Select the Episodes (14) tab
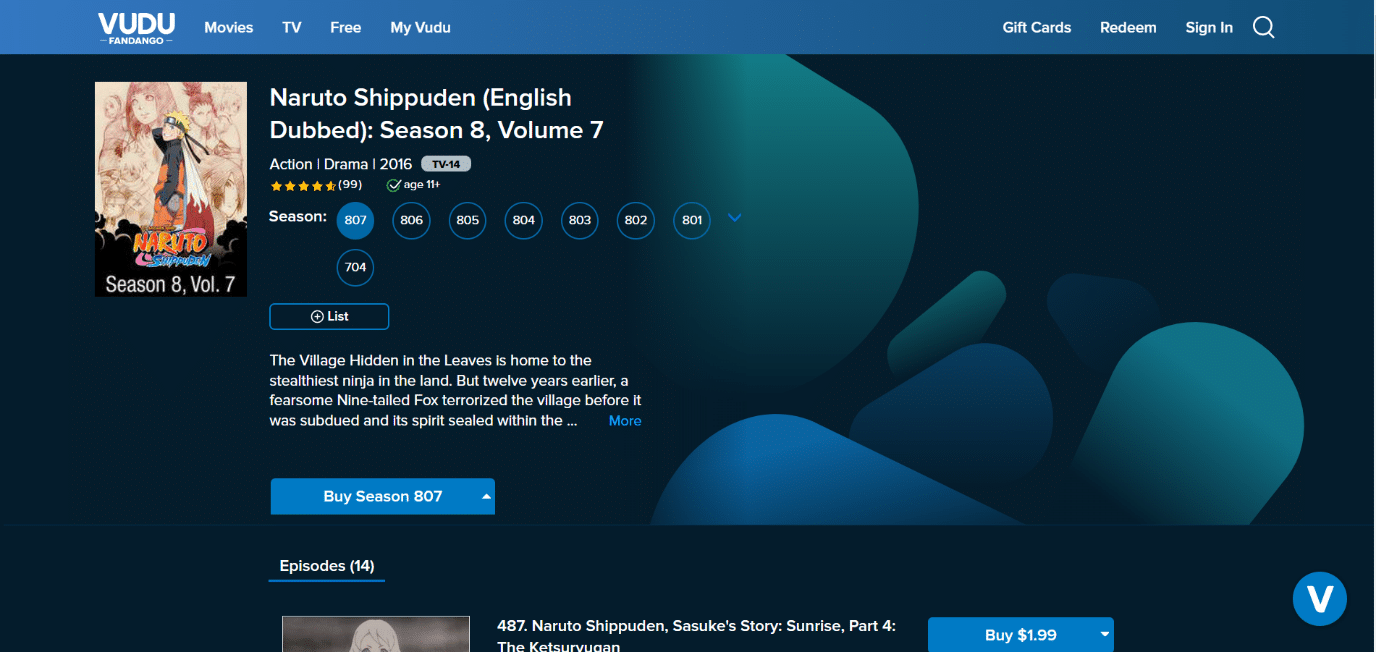Image resolution: width=1376 pixels, height=652 pixels. click(327, 566)
